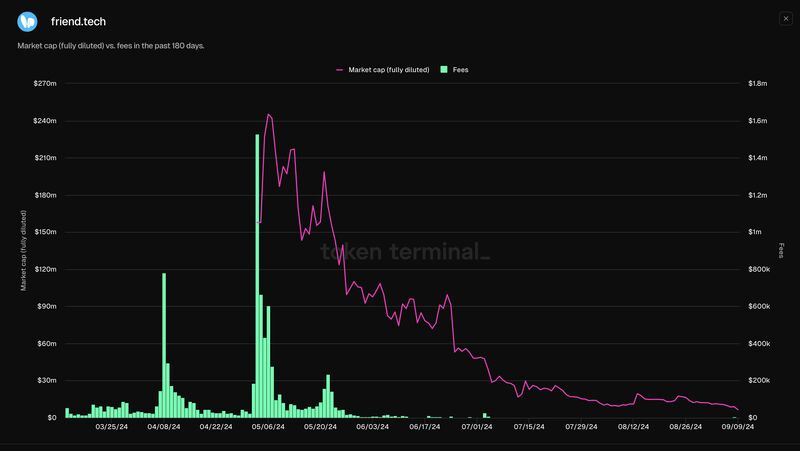This screenshot has height=451, width=800.
Task: Click the $210m left axis label
Action: click(x=45, y=158)
